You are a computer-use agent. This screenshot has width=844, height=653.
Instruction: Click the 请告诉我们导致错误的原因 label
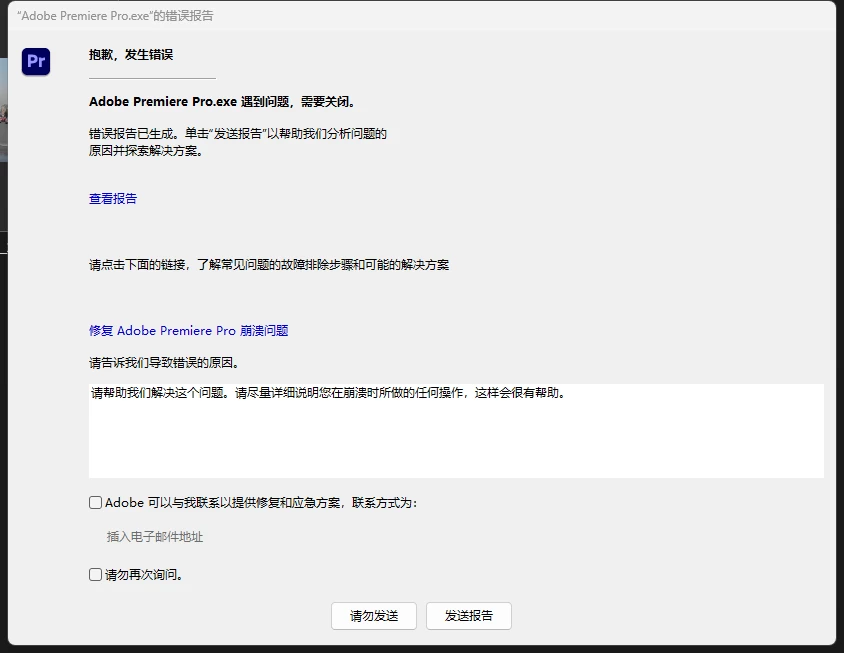click(x=164, y=363)
